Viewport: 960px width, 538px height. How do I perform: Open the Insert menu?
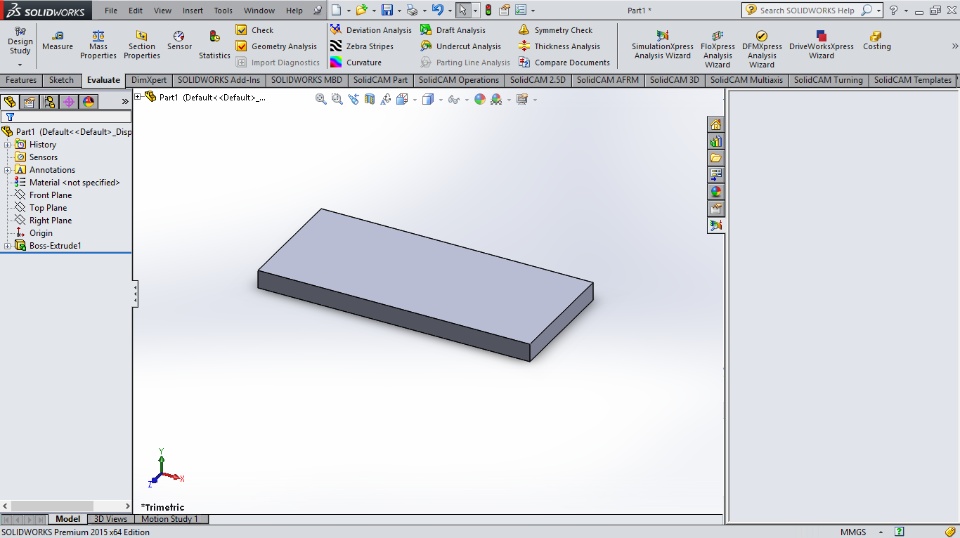192,10
